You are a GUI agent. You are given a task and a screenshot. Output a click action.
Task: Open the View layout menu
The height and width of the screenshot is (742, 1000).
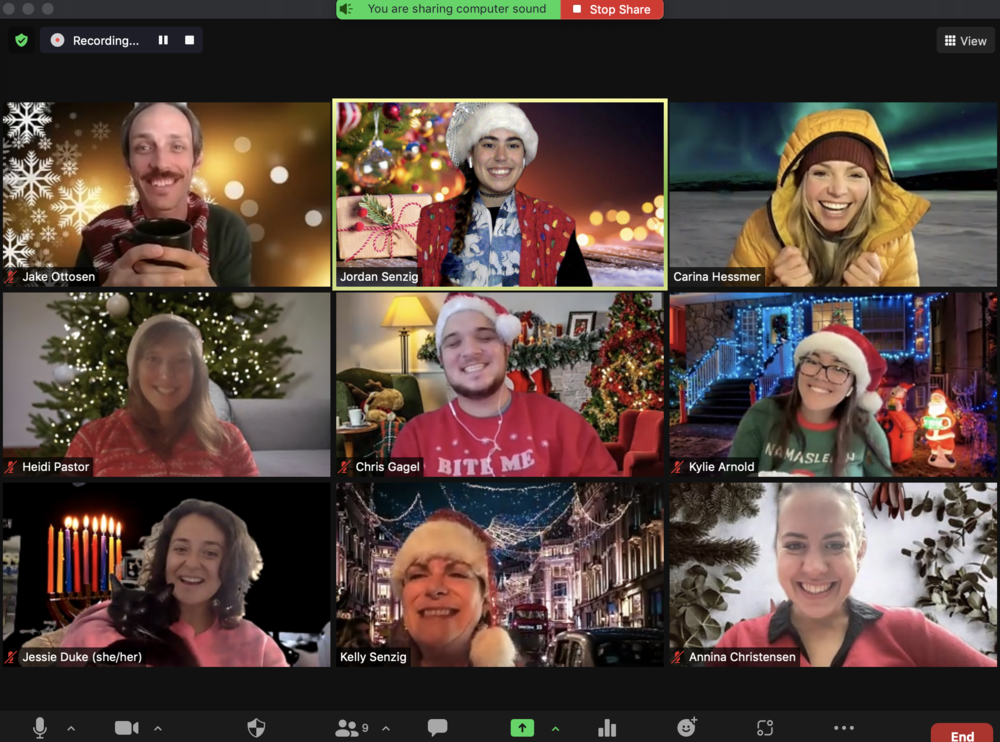(x=965, y=41)
